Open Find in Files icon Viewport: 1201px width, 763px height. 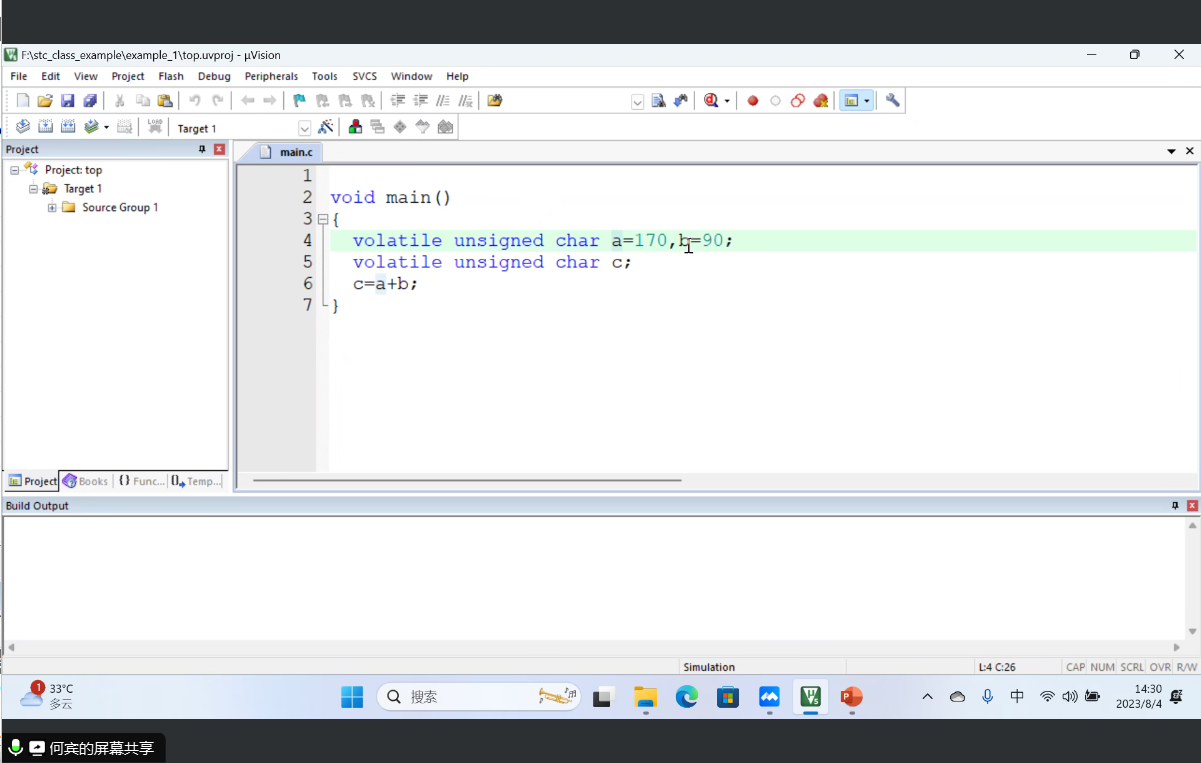pos(494,100)
